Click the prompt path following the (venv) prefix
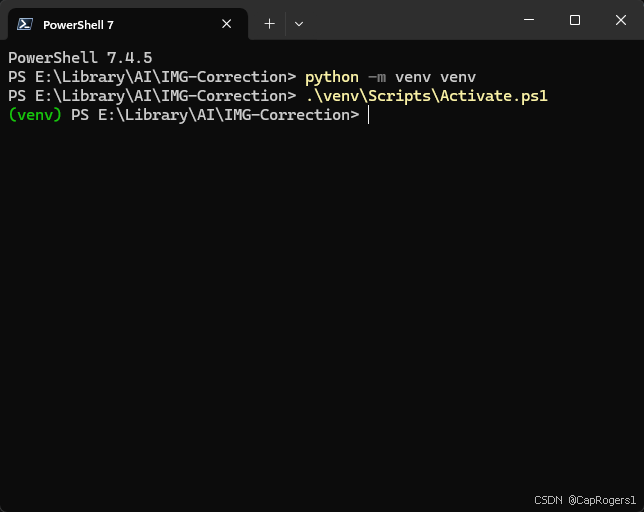 tap(215, 115)
